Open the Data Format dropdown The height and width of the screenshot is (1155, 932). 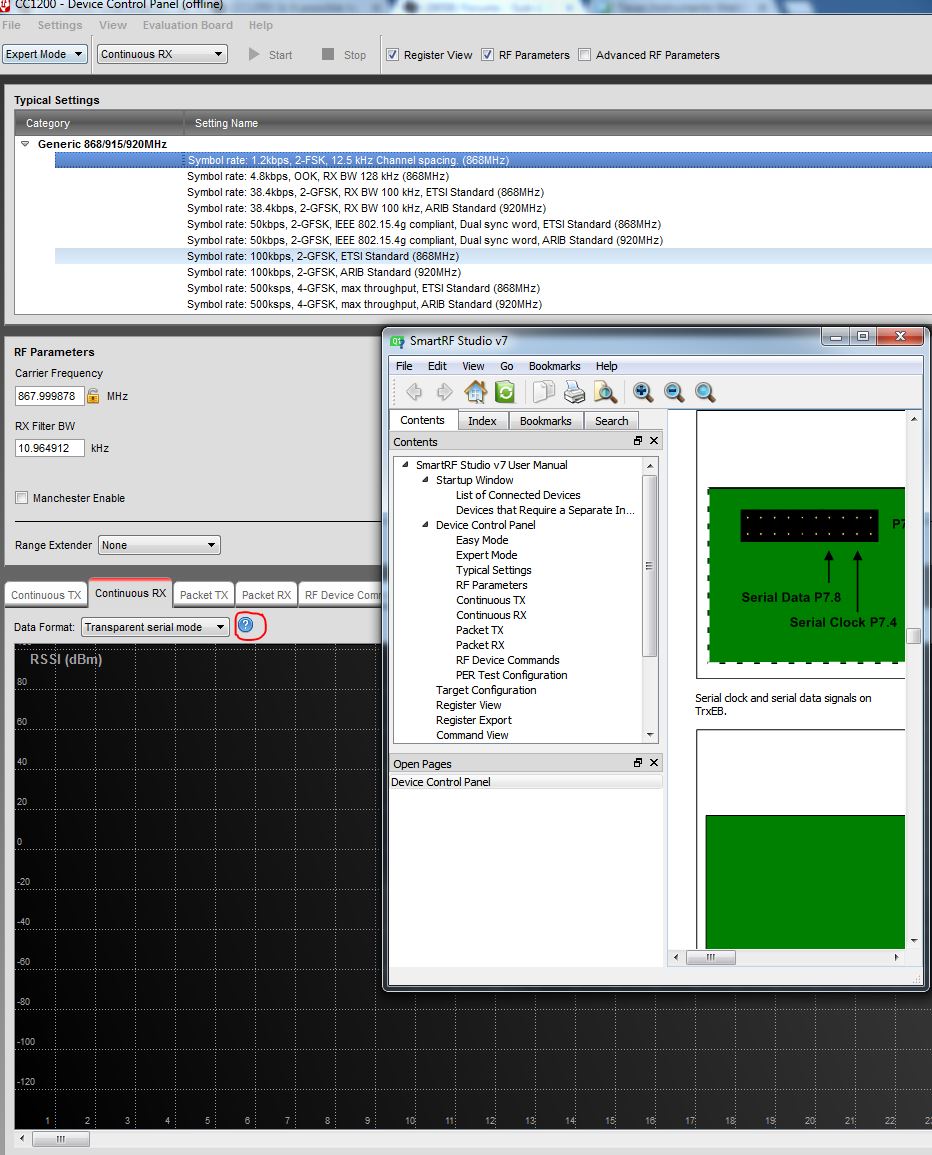(x=155, y=627)
